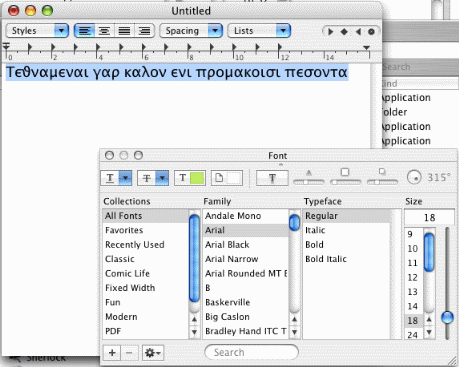Select the Comic Life collection

click(146, 273)
